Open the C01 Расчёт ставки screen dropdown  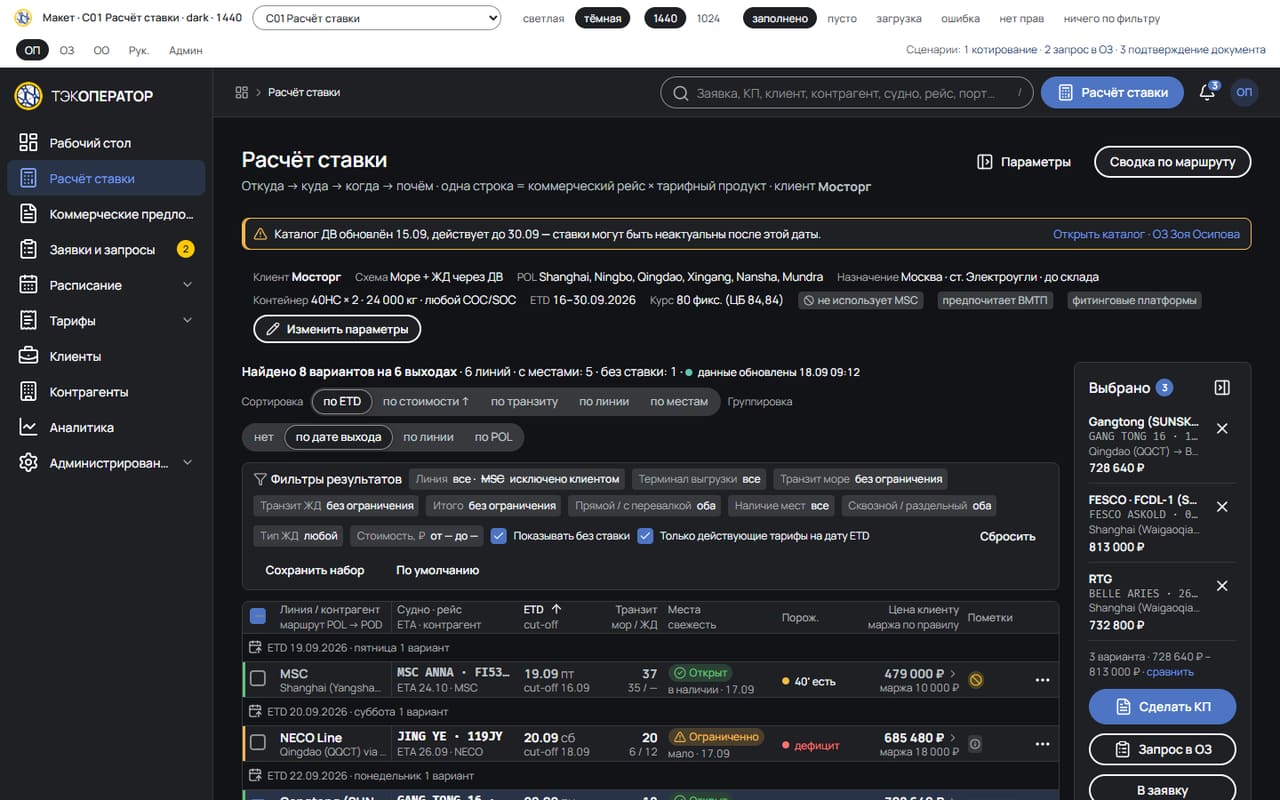click(x=376, y=18)
